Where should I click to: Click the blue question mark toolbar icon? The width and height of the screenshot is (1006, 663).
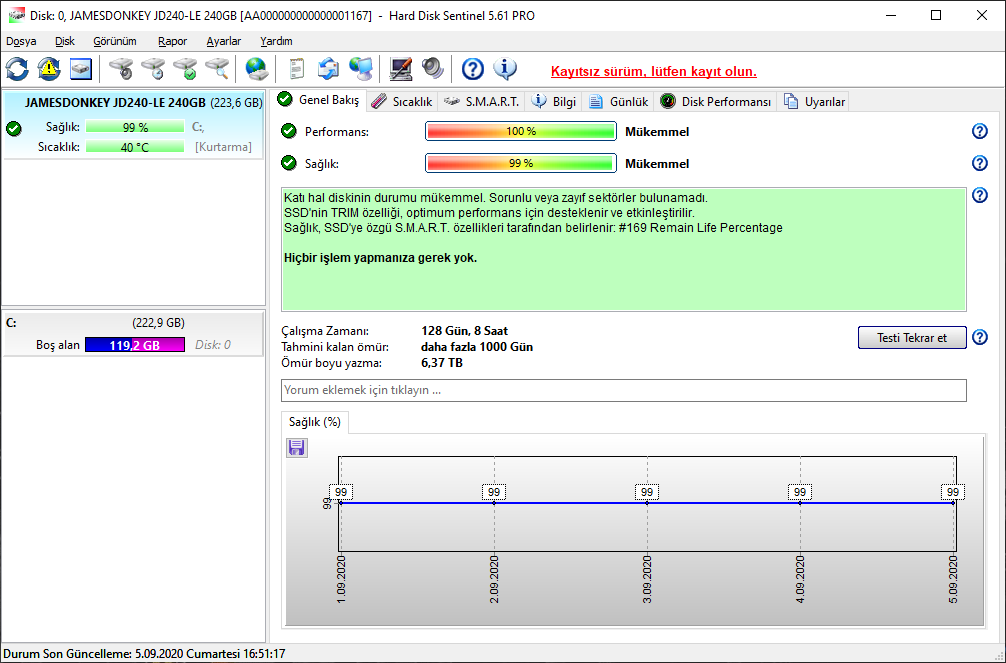pos(473,69)
